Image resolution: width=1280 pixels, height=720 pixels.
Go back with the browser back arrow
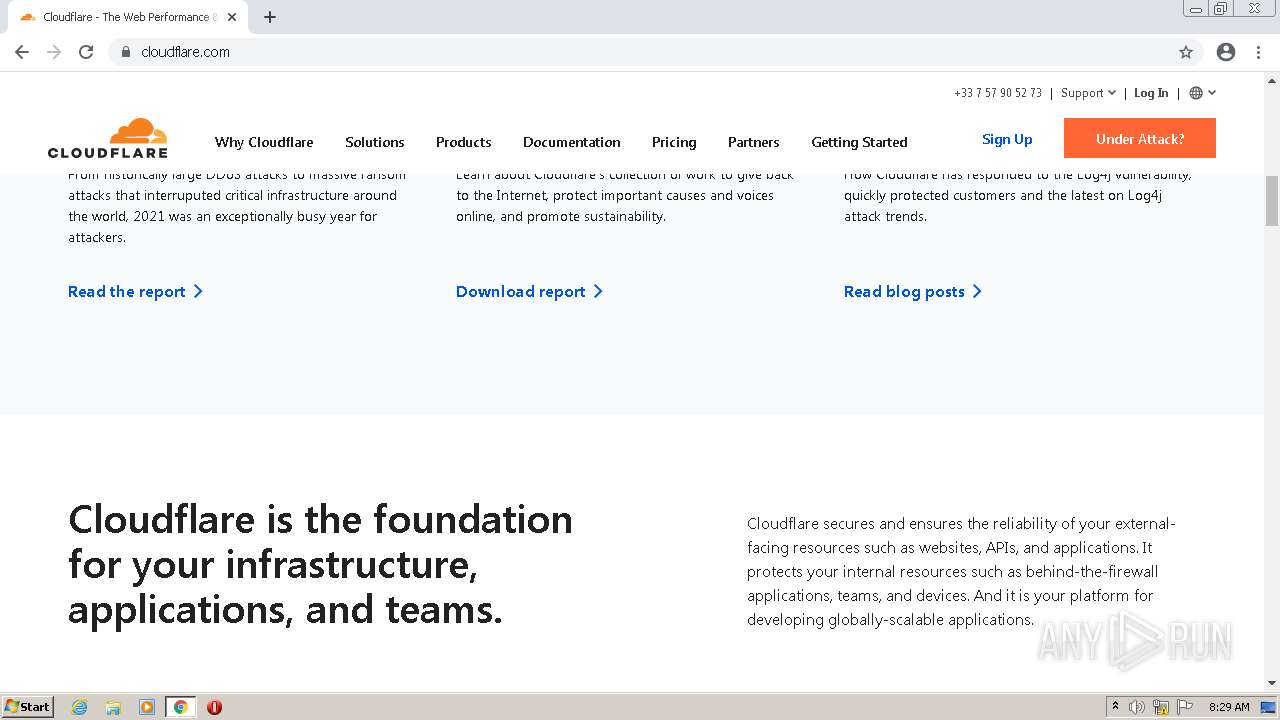pyautogui.click(x=22, y=52)
